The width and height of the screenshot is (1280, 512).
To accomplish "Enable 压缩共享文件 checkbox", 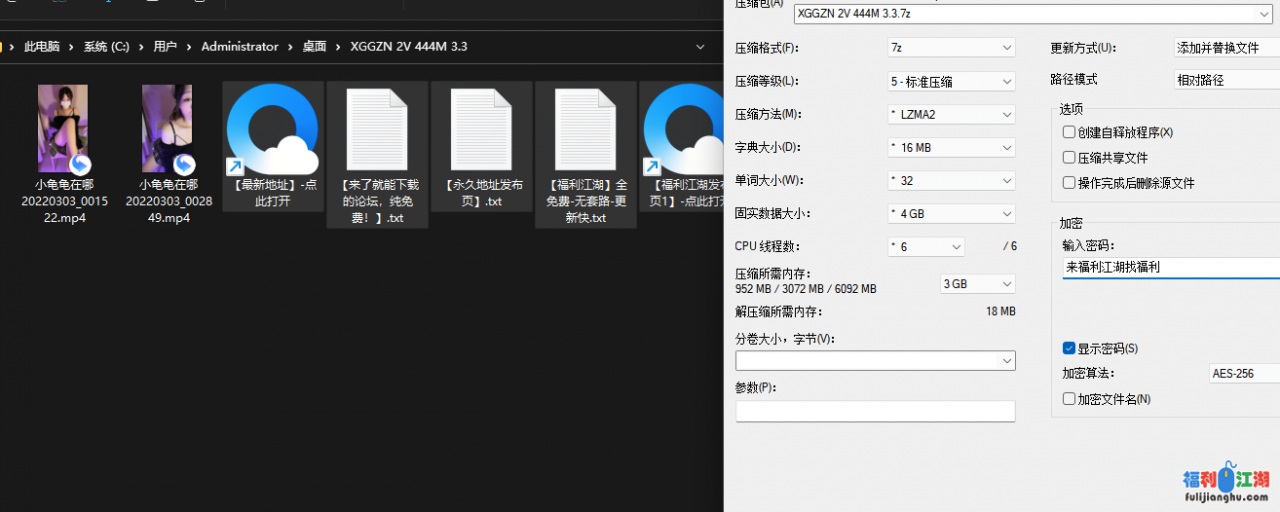I will tap(1069, 158).
